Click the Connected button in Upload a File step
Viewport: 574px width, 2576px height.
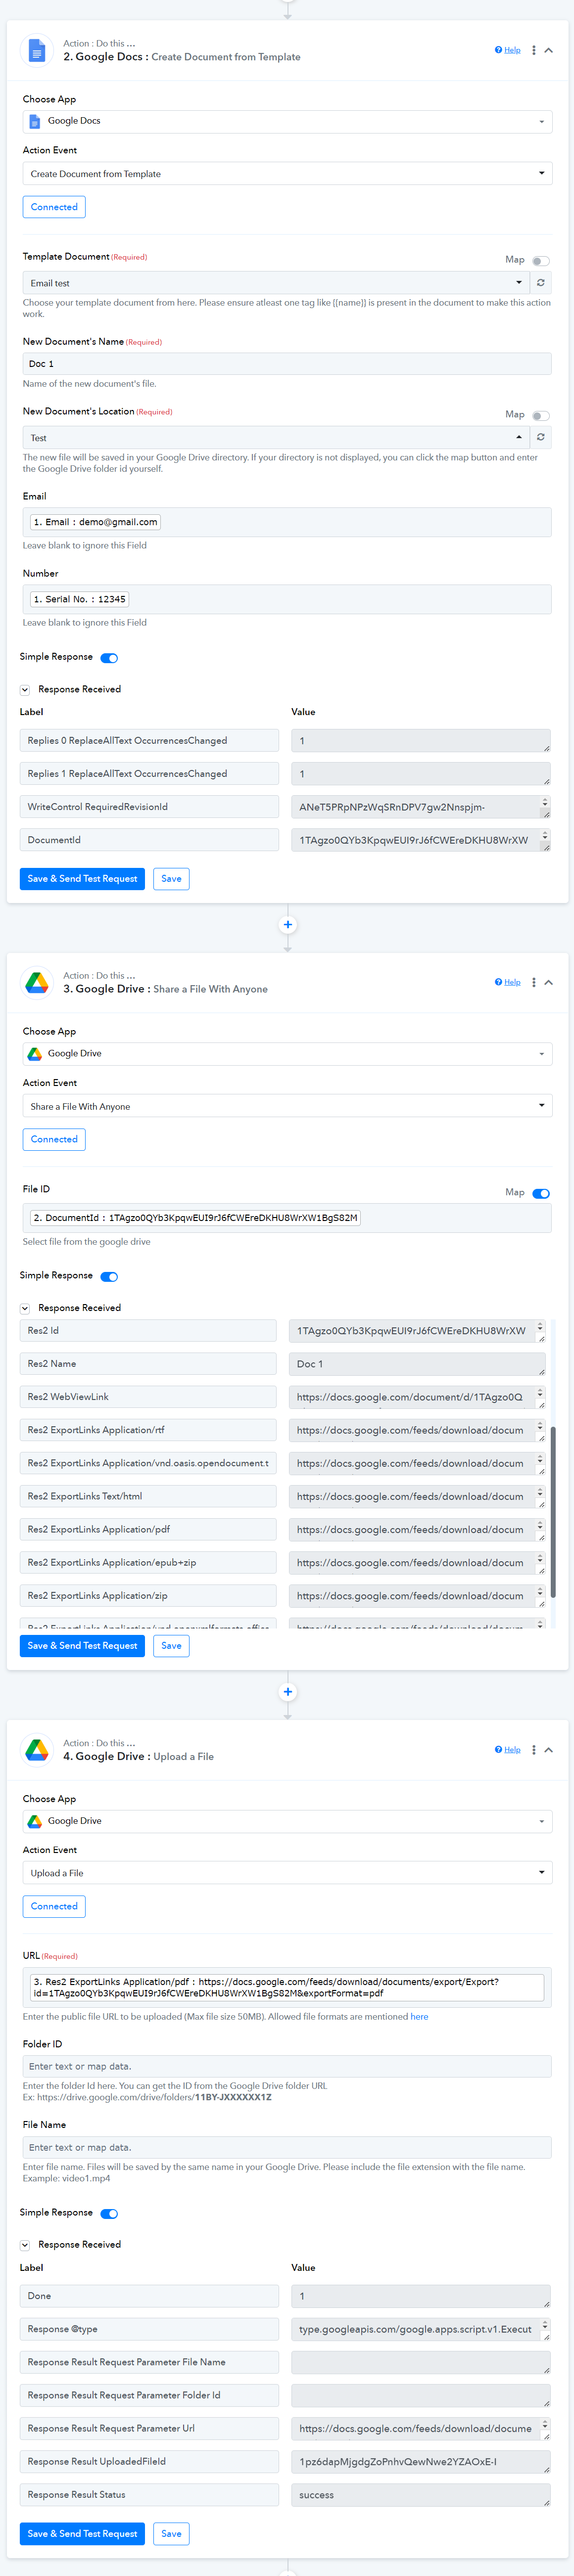tap(54, 1906)
